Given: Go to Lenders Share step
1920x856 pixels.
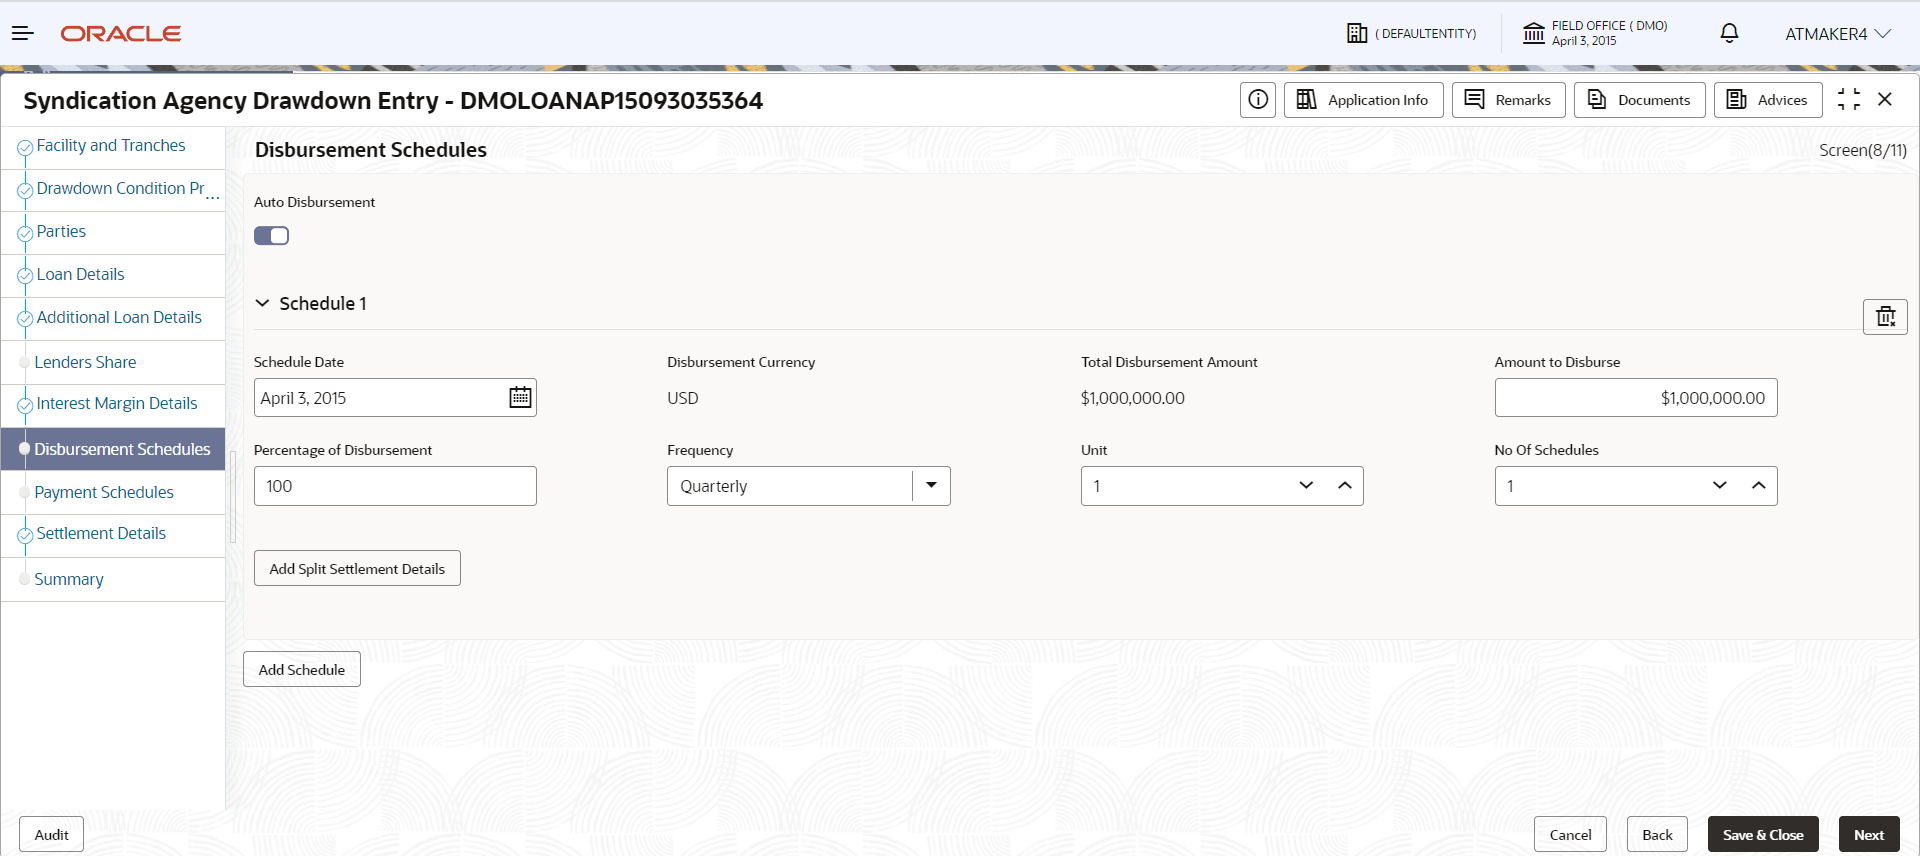Looking at the screenshot, I should coord(85,362).
